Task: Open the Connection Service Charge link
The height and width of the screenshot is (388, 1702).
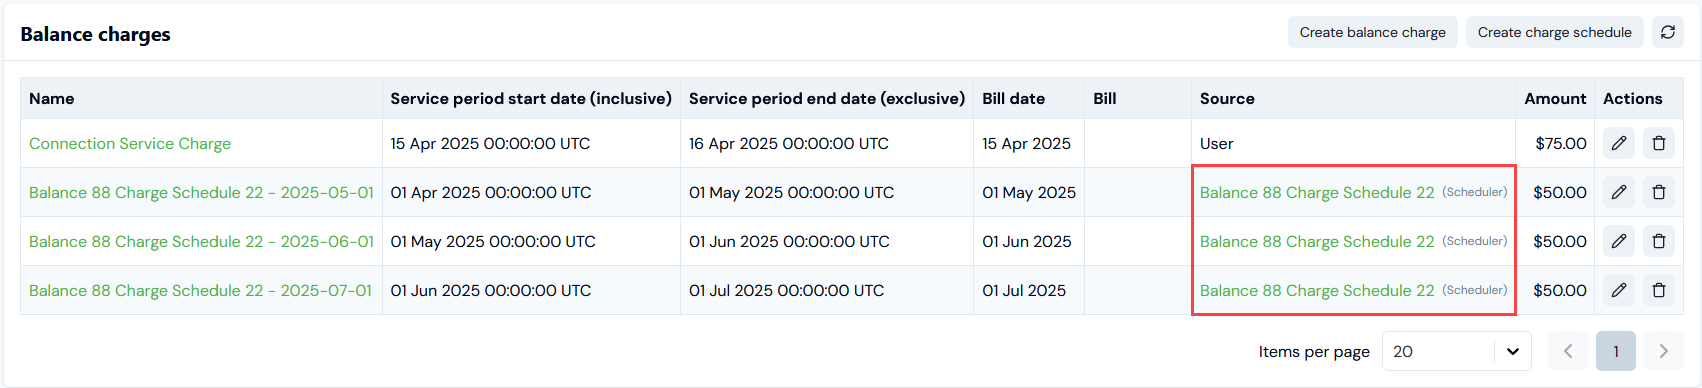Action: (x=130, y=143)
